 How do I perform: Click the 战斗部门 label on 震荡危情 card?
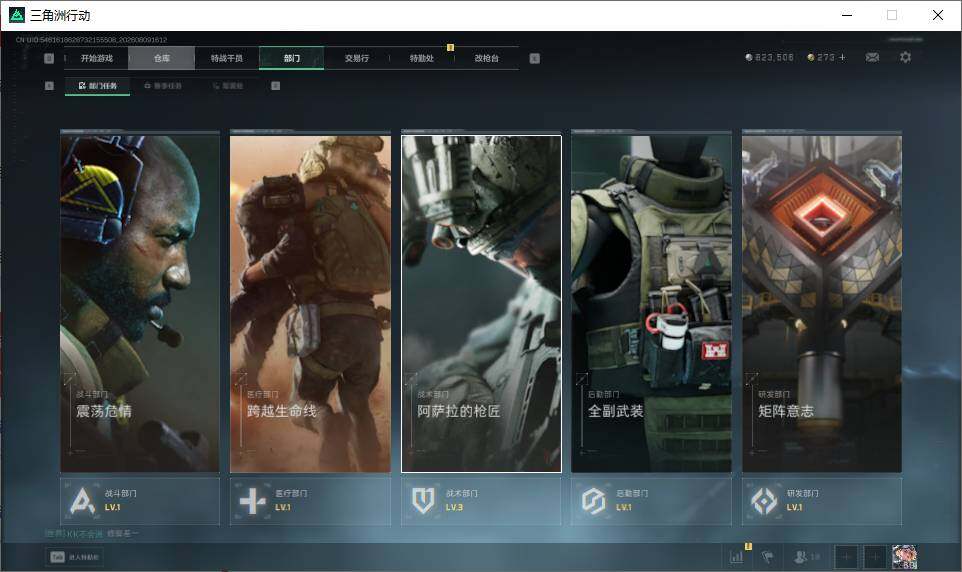click(x=91, y=394)
